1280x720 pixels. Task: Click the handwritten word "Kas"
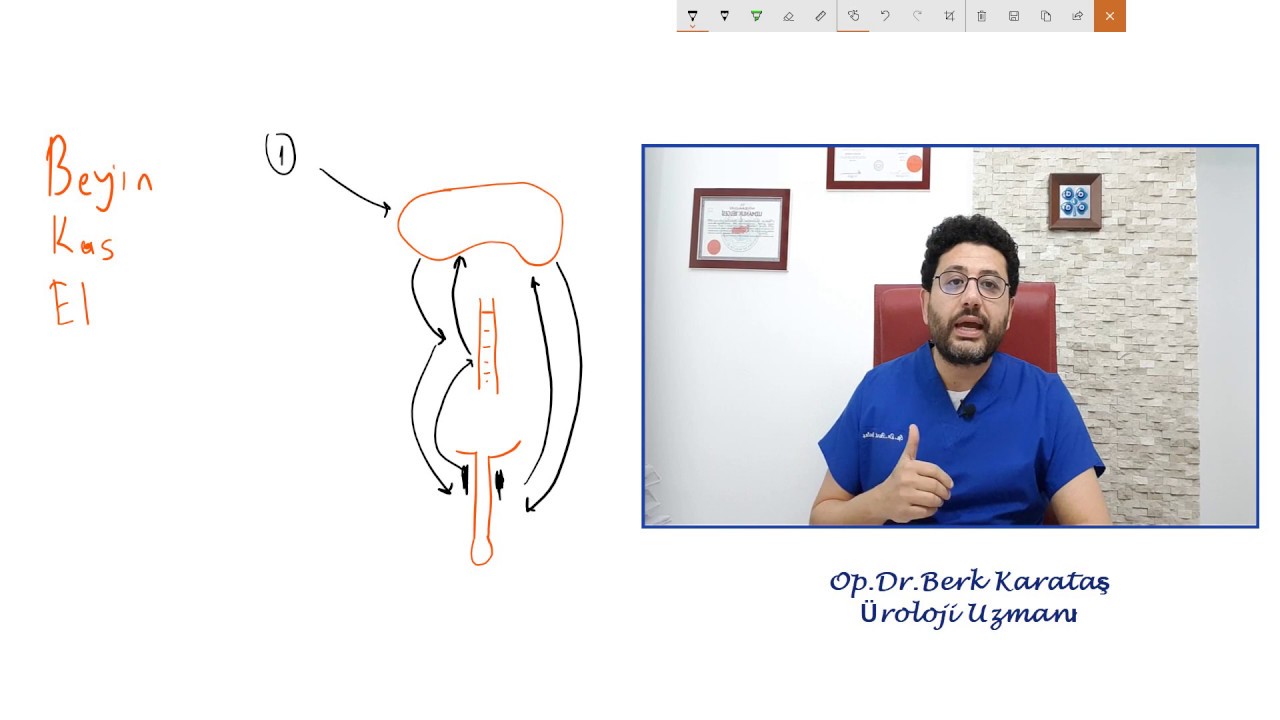pos(83,240)
